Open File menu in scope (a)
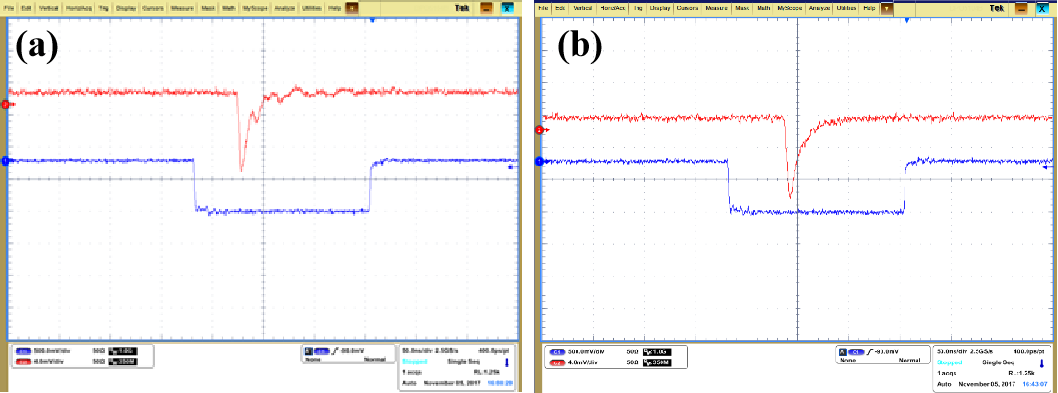Viewport: 1058px width, 393px height. pos(9,8)
